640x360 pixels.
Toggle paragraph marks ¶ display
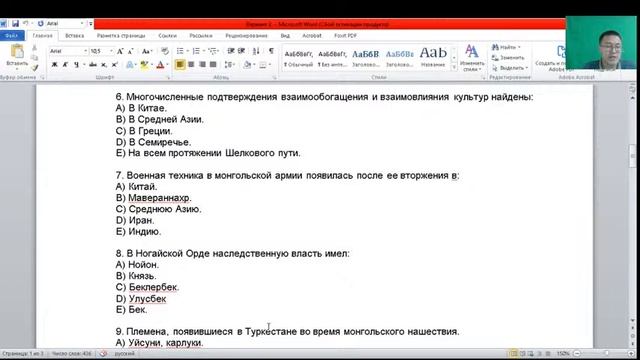pyautogui.click(x=271, y=51)
